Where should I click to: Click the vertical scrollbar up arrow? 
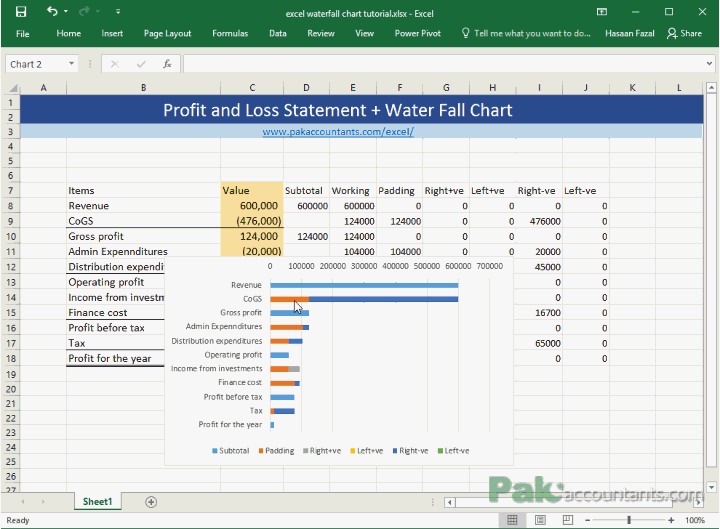(711, 87)
